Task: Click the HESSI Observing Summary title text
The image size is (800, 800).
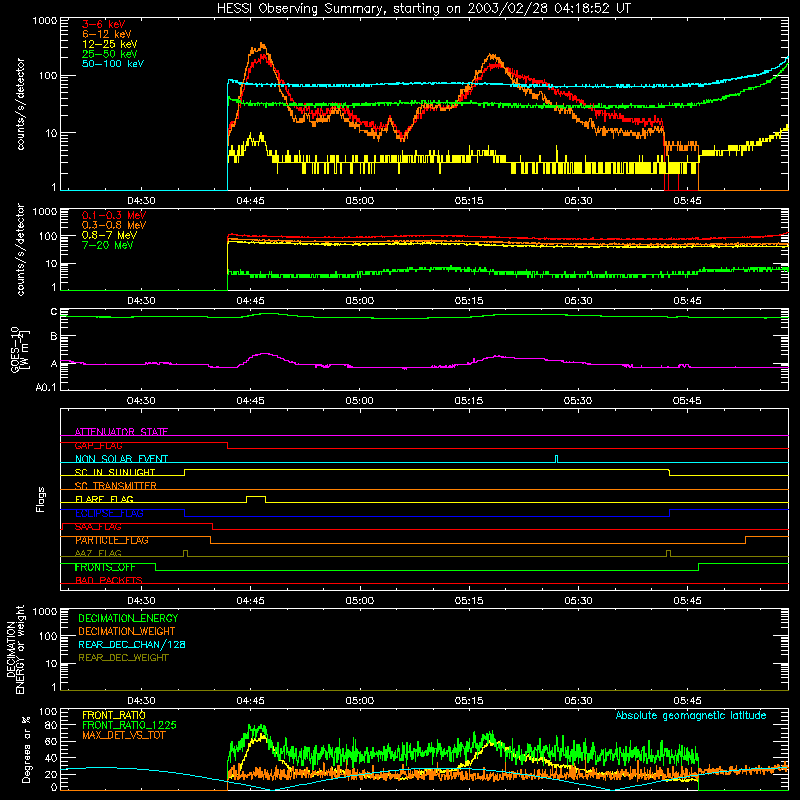Action: point(423,9)
